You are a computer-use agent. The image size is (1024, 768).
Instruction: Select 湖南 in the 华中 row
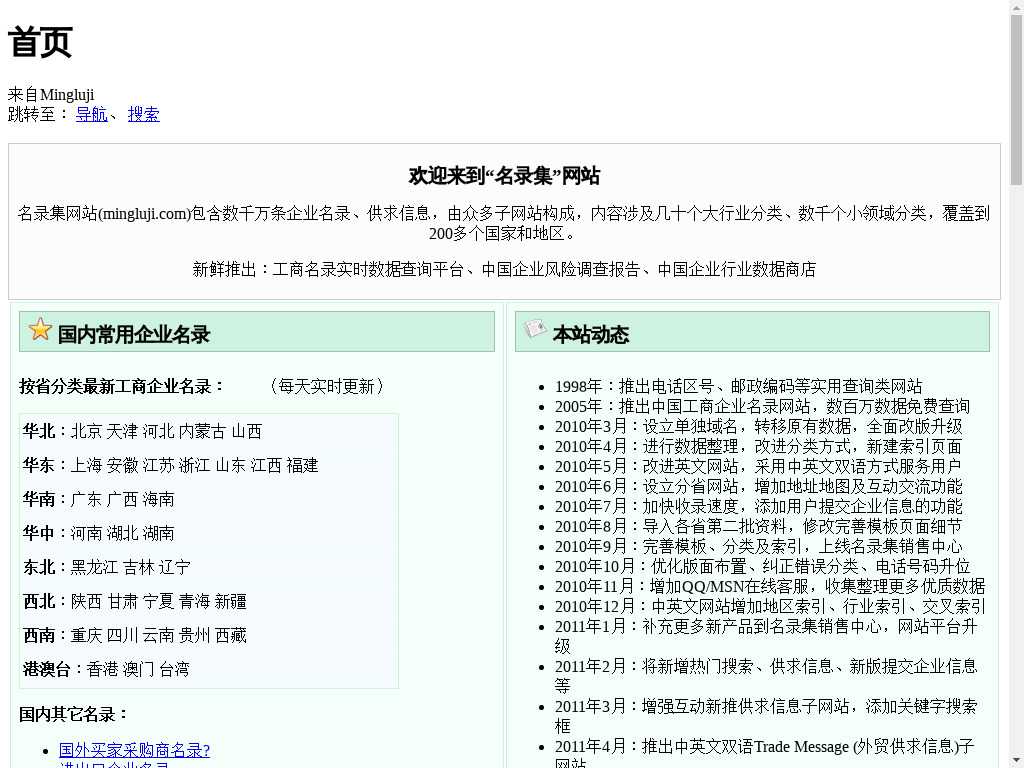159,533
